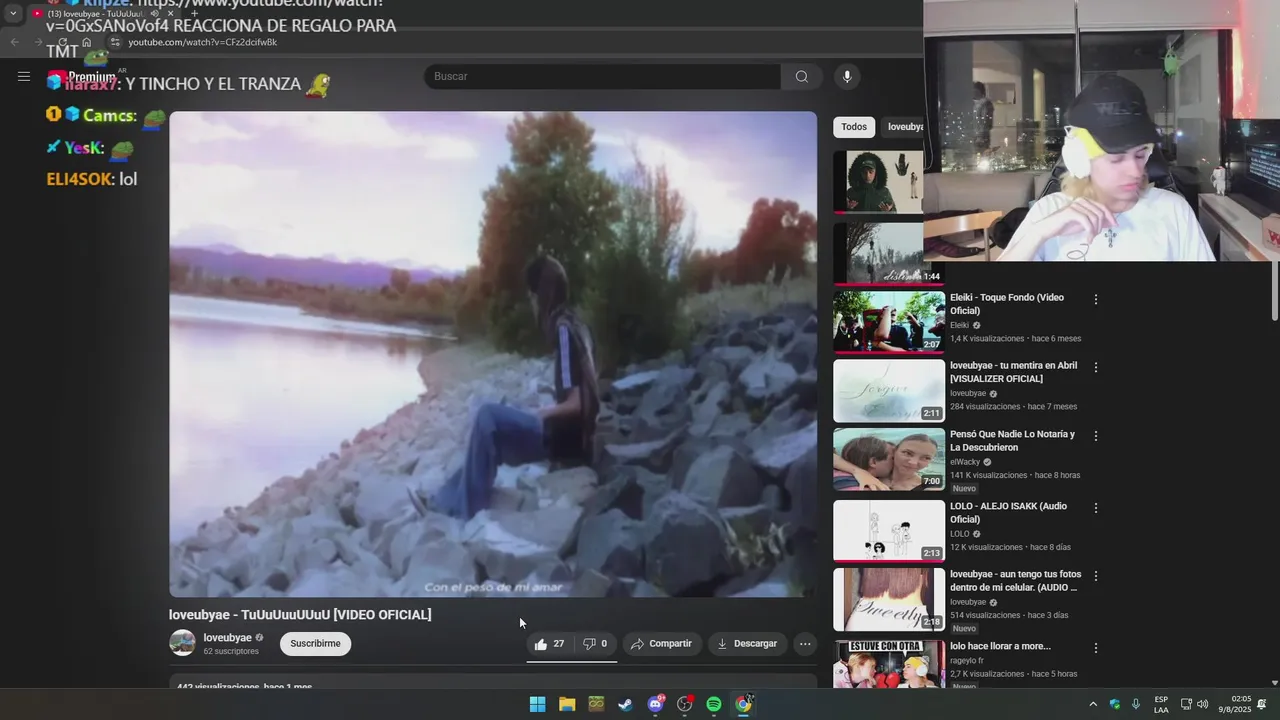Click the YouTube Premium logo
1280x720 pixels.
click(x=81, y=77)
